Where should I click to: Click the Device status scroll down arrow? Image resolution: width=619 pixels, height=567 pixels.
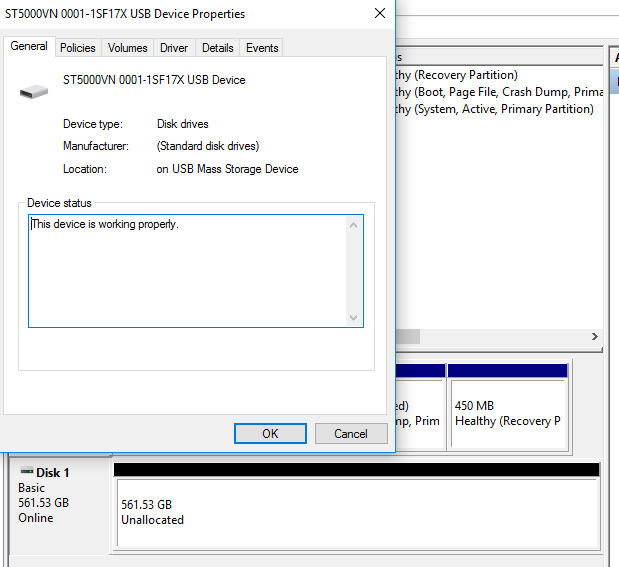pyautogui.click(x=354, y=317)
